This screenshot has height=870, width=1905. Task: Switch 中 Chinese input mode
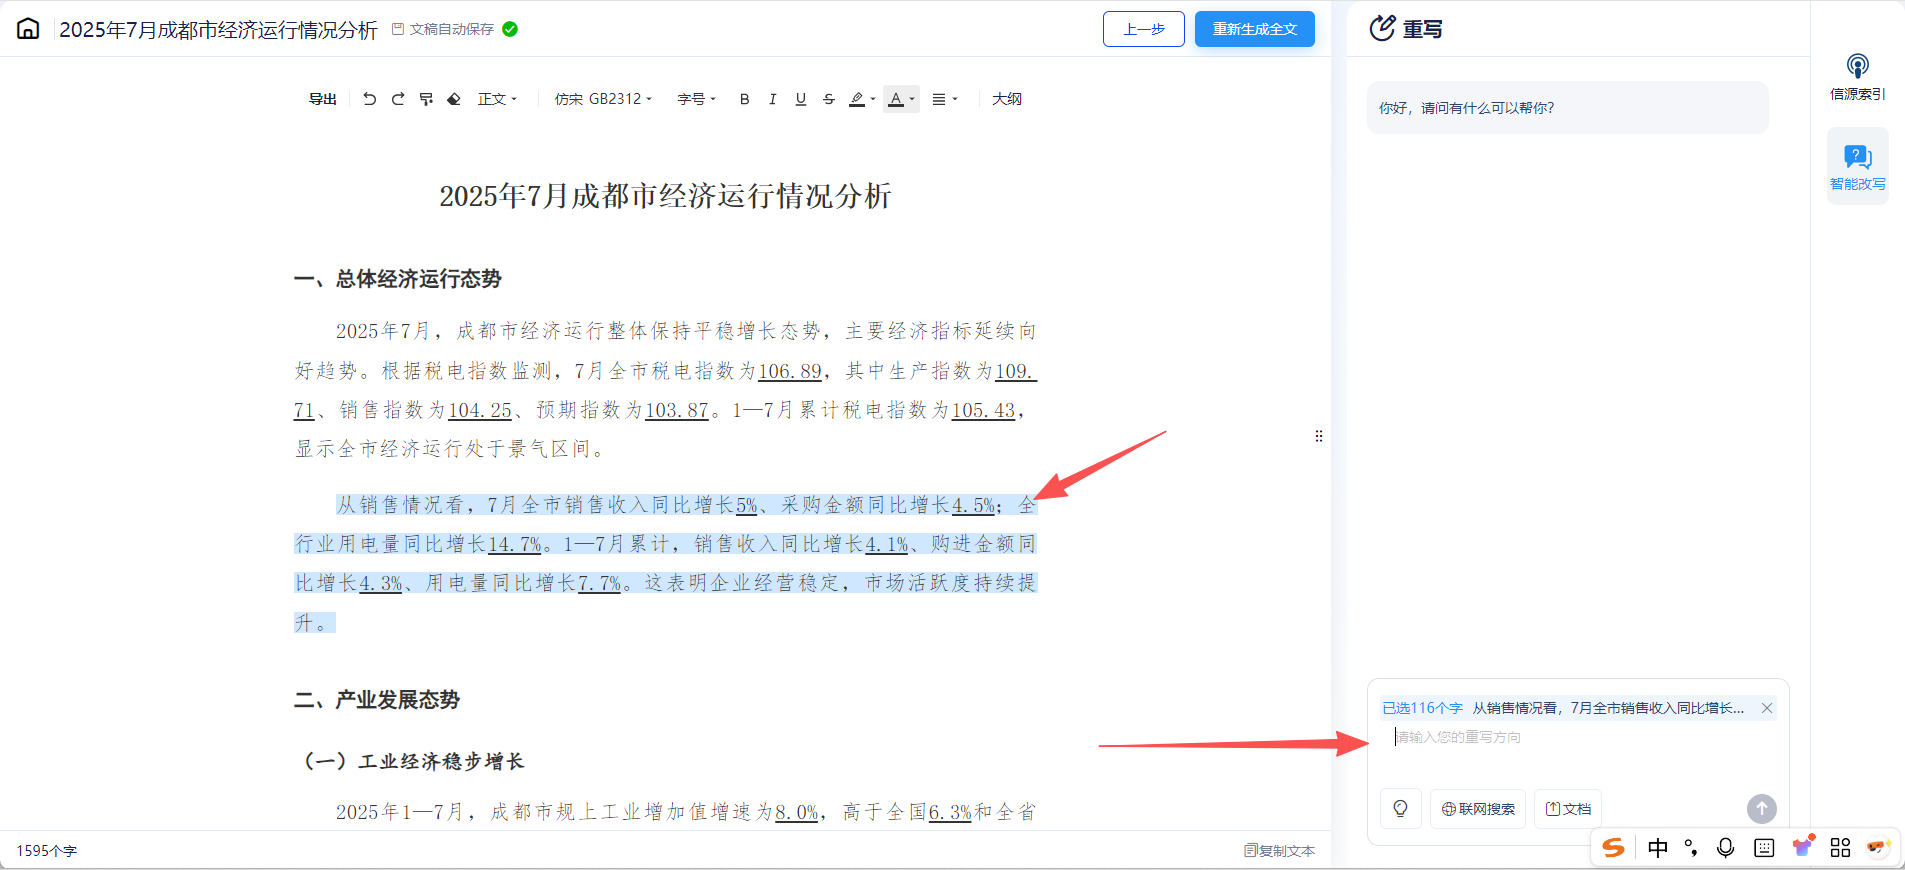(1658, 848)
